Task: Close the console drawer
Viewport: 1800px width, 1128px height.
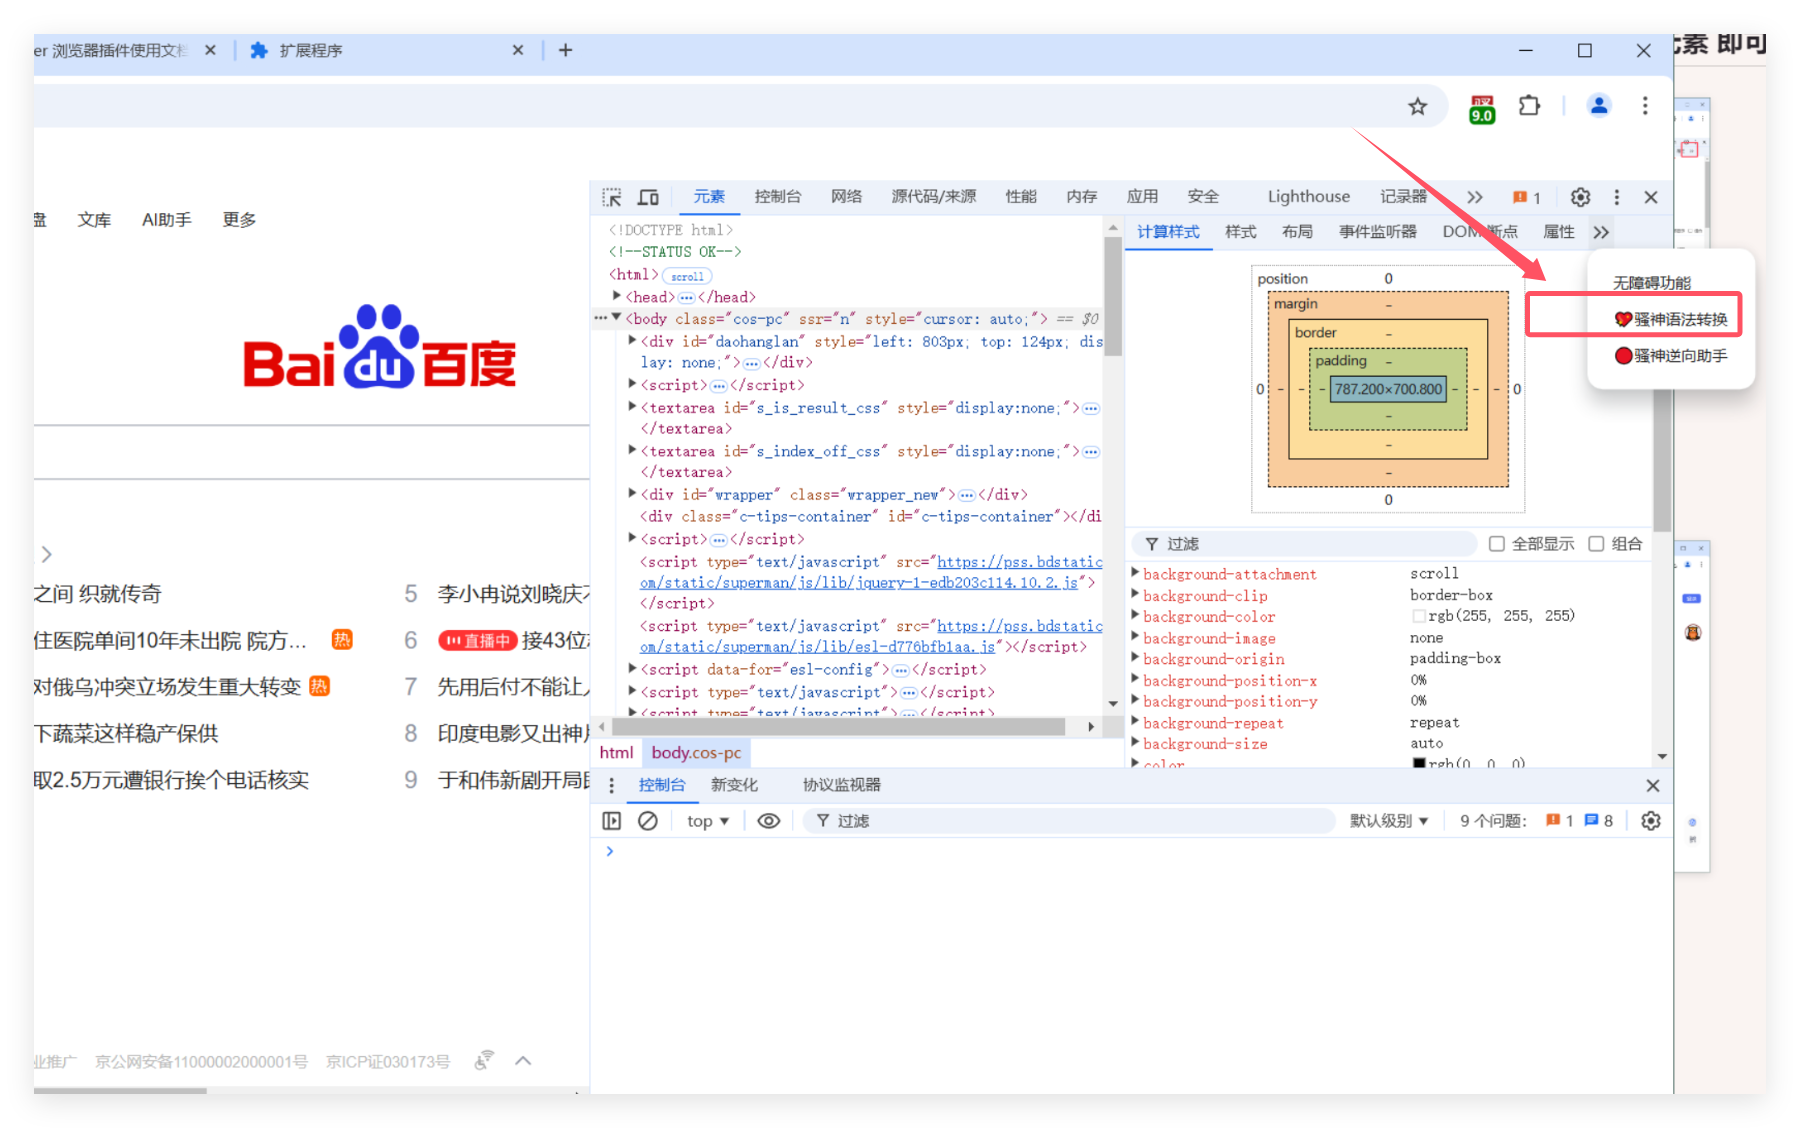Action: (x=1652, y=786)
